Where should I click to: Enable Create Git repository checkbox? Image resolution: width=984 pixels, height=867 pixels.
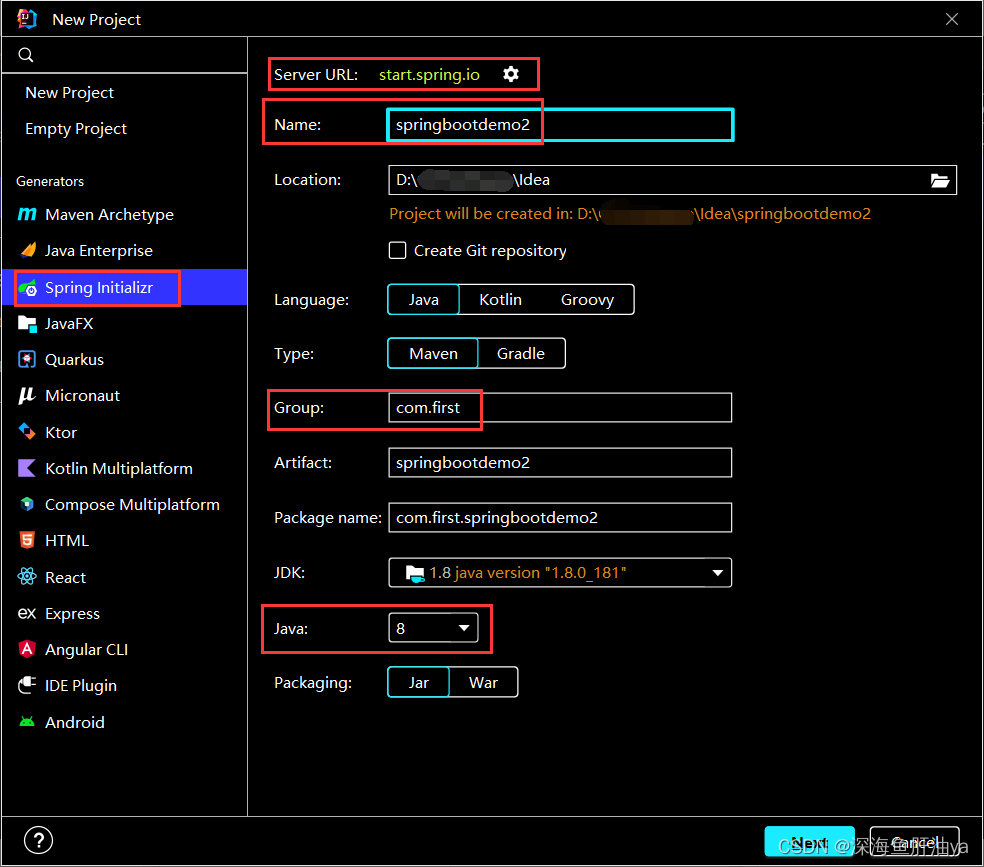[x=397, y=250]
